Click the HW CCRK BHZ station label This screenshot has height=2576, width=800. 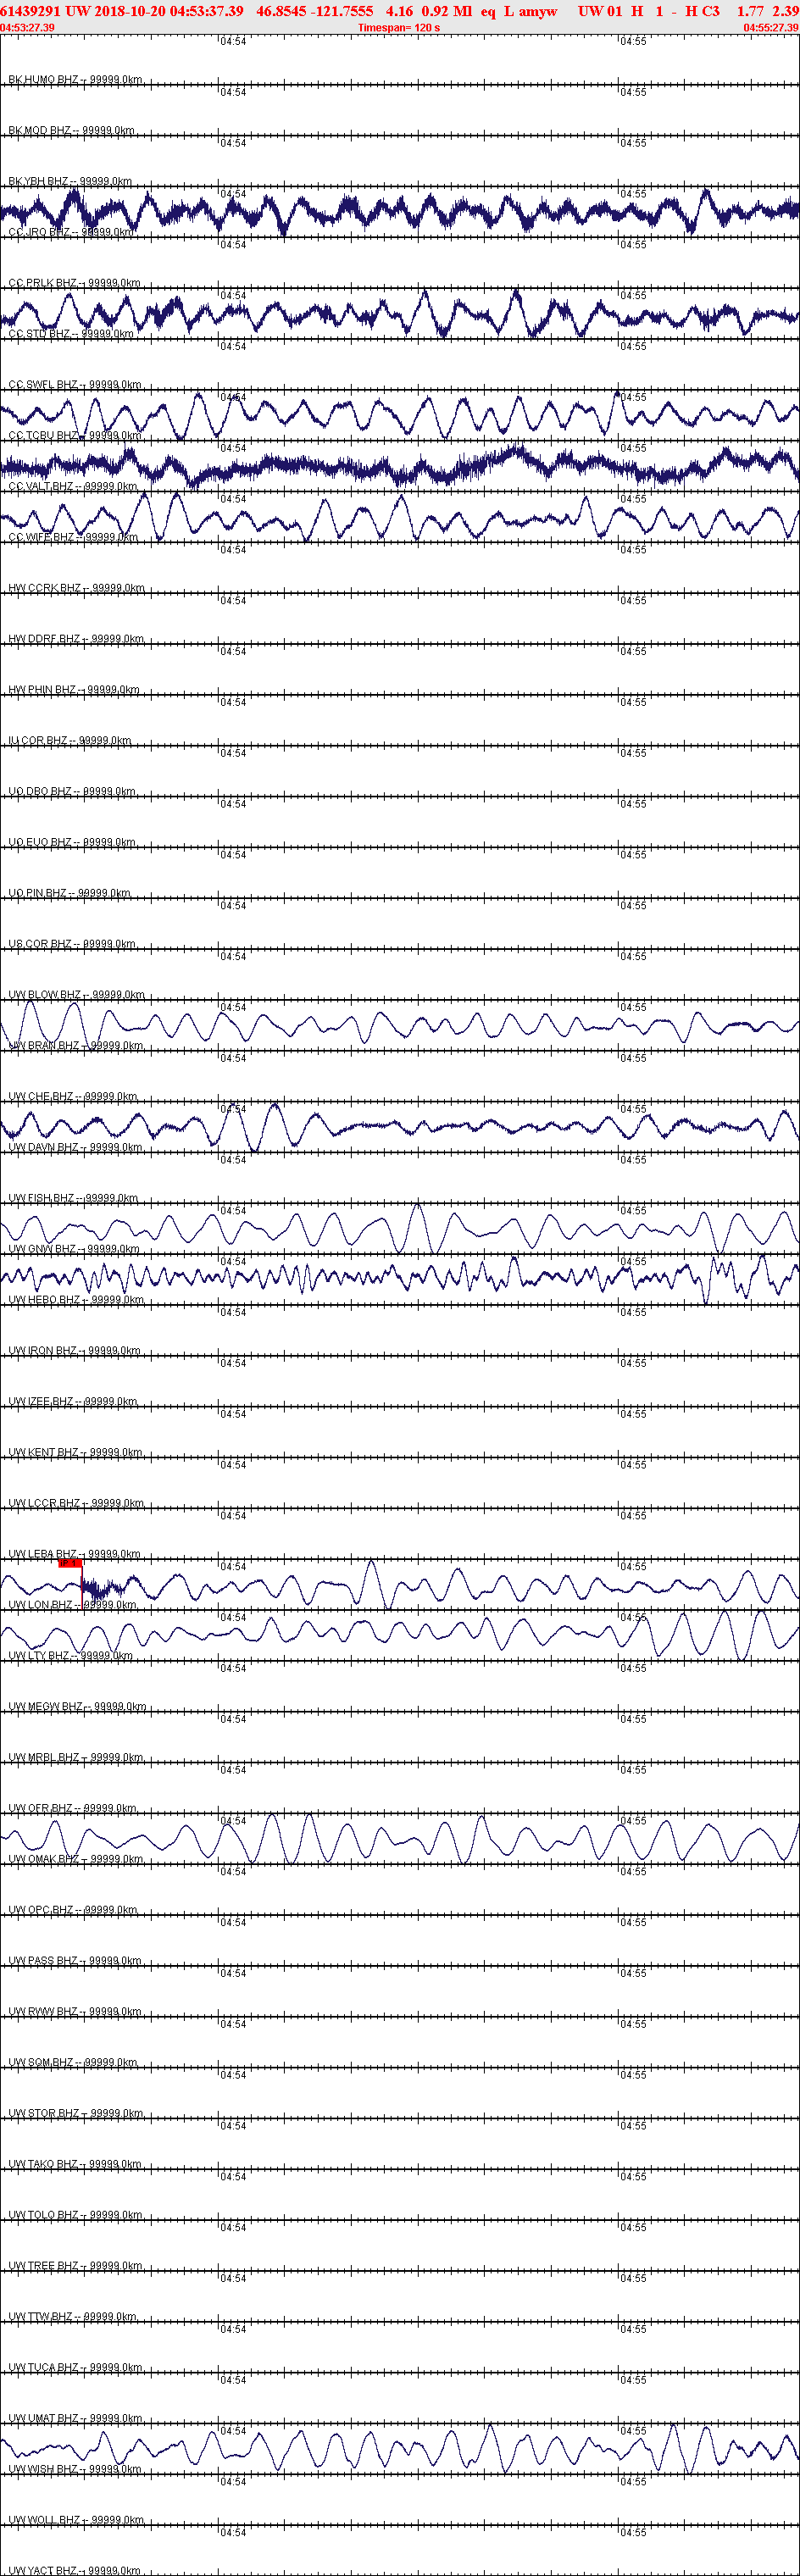pyautogui.click(x=76, y=588)
